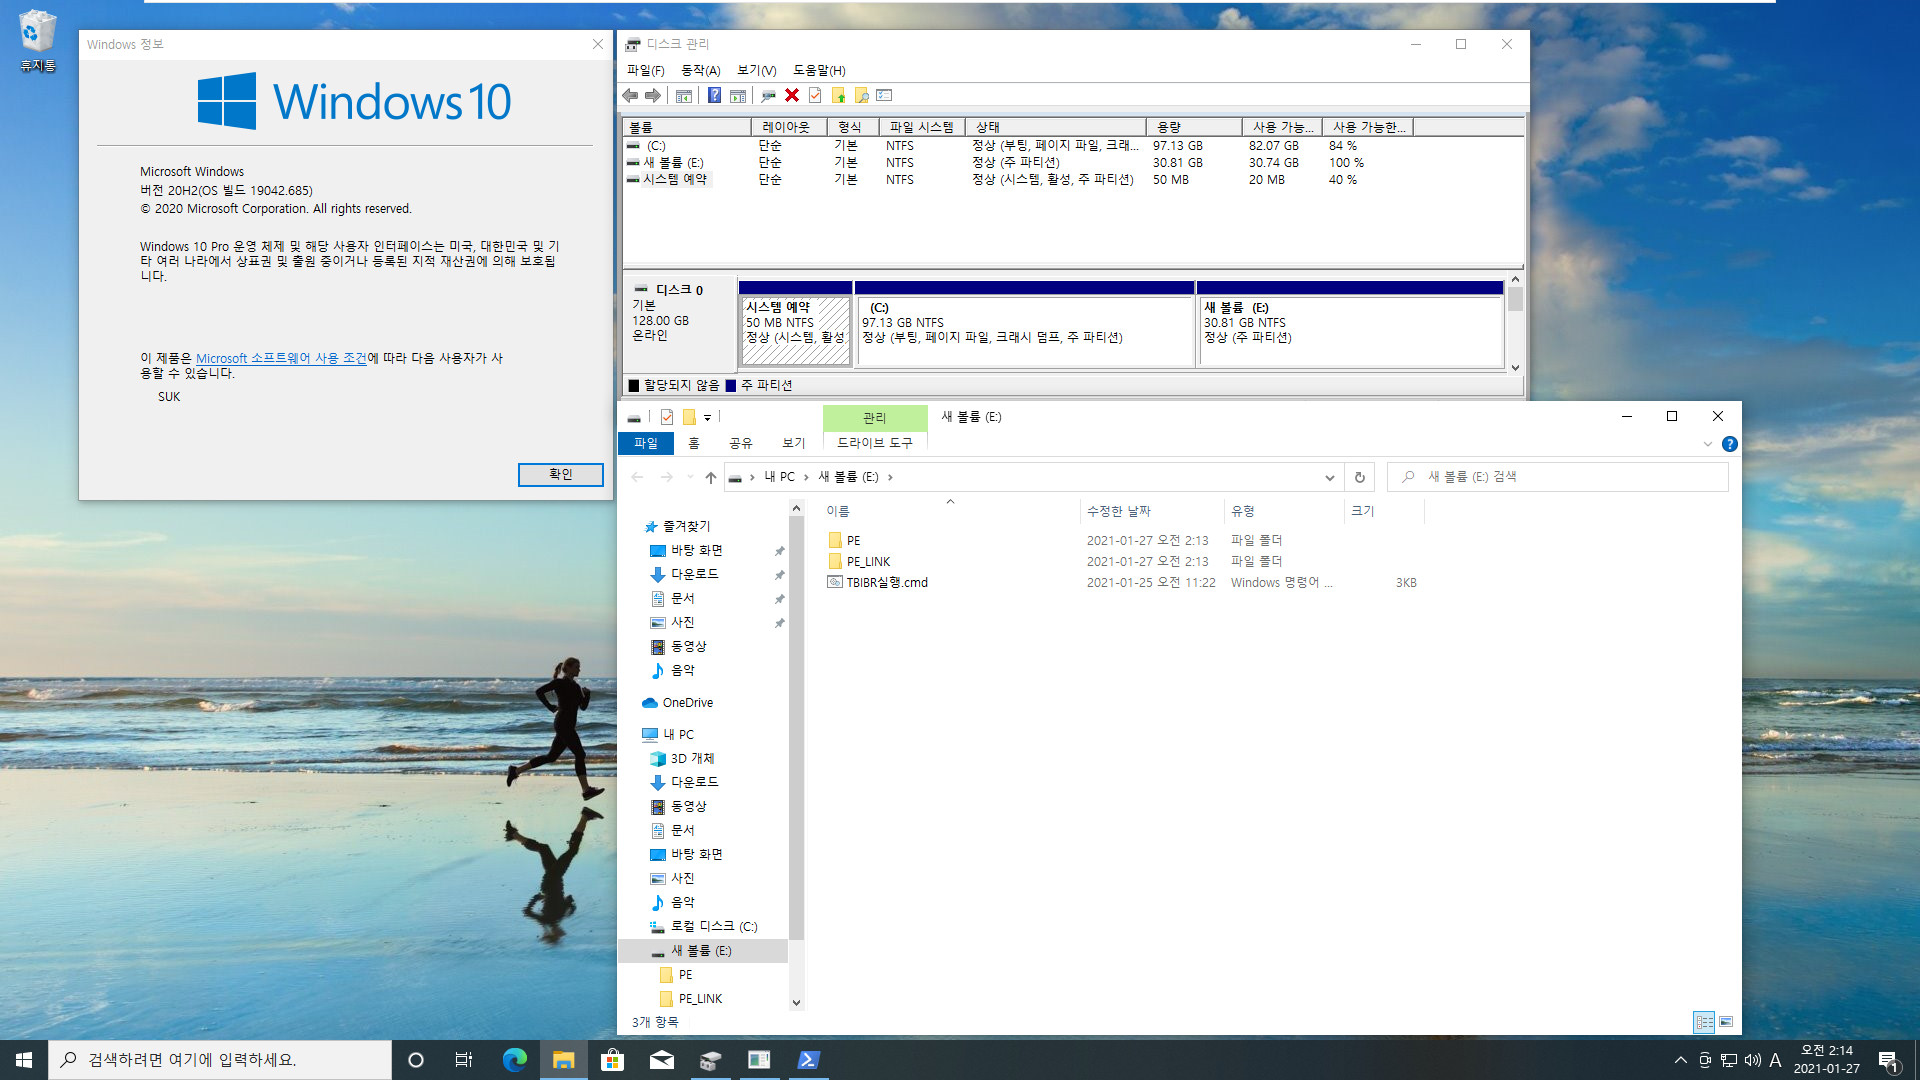Open the Microsoft 소프트웨어 사용 조건 link
The image size is (1920, 1080).
tap(281, 358)
